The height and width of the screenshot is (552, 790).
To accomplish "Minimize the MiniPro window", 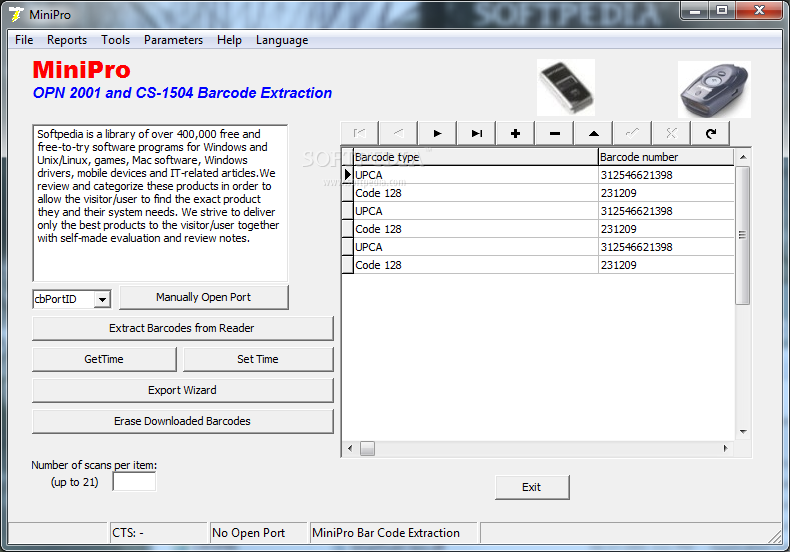I will (695, 11).
